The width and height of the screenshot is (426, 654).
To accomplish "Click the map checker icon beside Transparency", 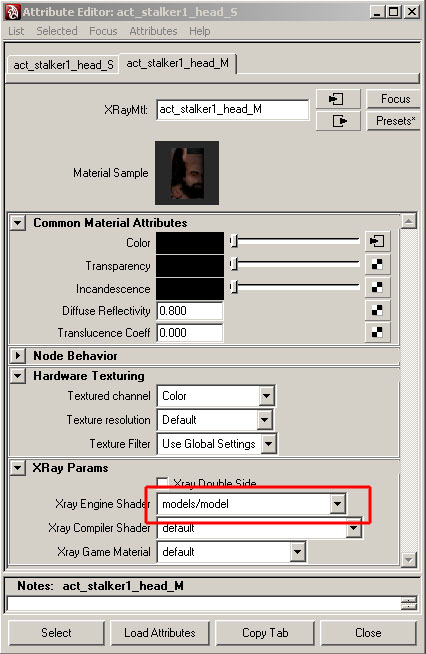I will pyautogui.click(x=377, y=264).
